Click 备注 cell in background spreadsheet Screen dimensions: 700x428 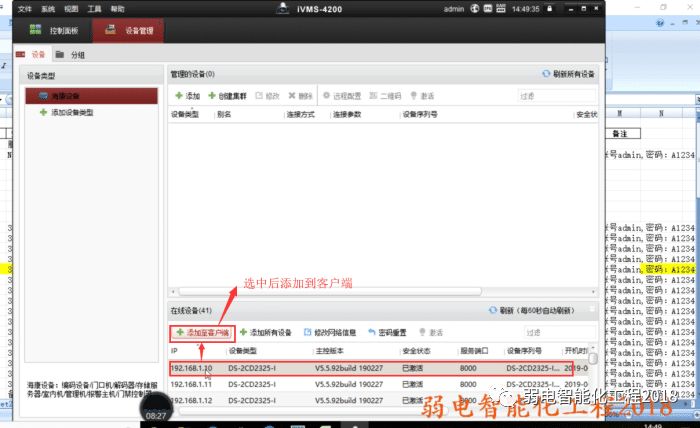[623, 133]
